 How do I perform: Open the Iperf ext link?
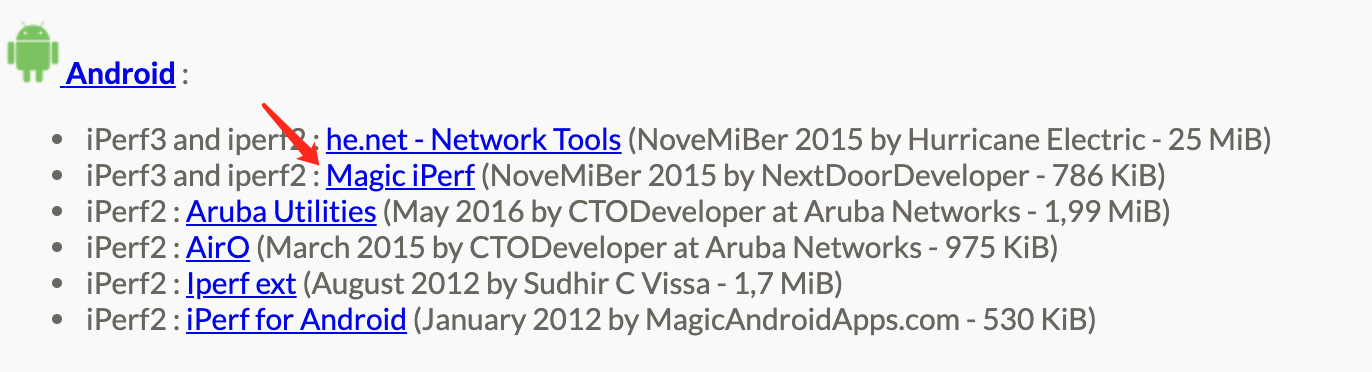(241, 284)
